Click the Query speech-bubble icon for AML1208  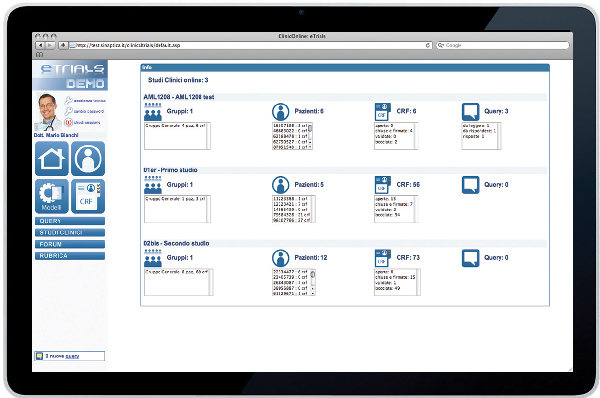(471, 112)
